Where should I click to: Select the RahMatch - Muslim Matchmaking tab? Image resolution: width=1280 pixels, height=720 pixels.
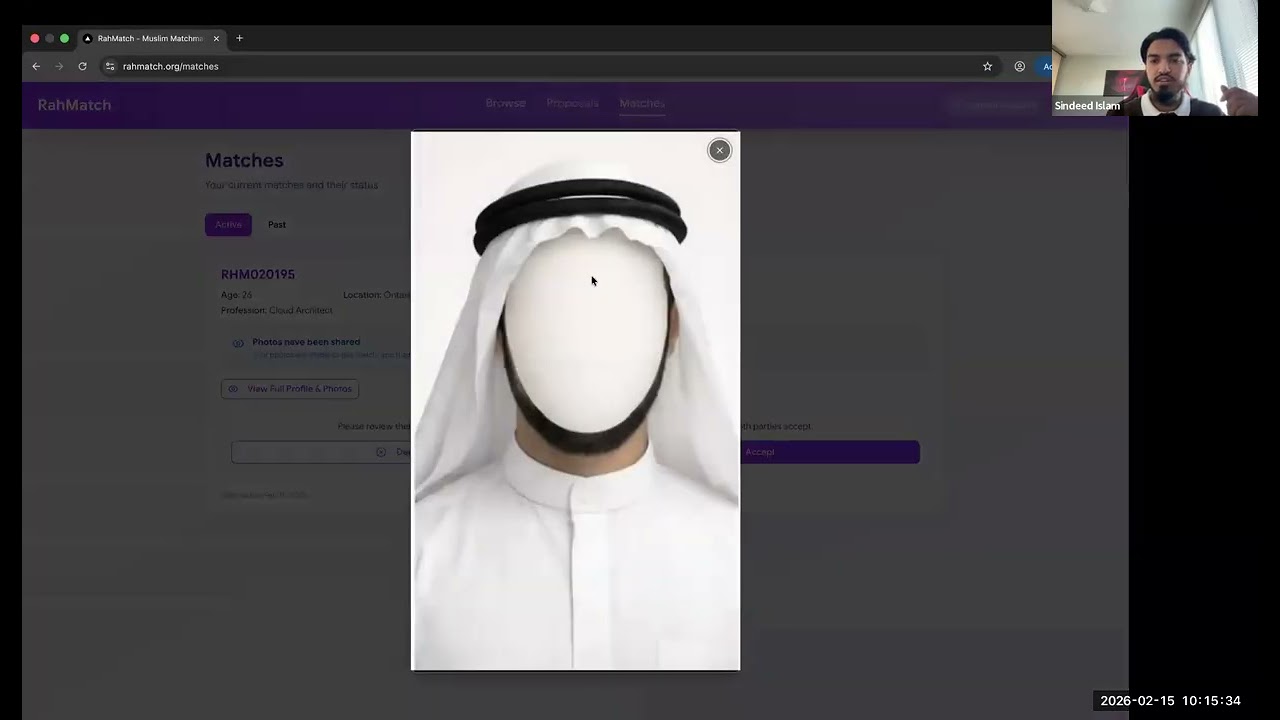tap(150, 38)
